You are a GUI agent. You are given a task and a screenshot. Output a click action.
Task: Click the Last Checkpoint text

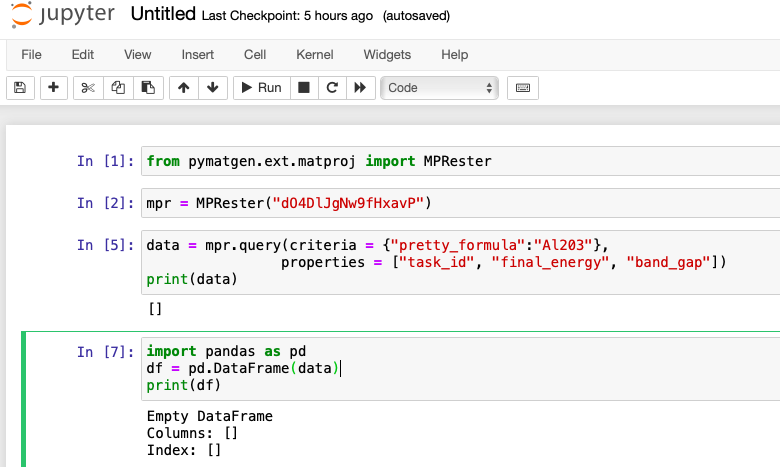pos(287,16)
